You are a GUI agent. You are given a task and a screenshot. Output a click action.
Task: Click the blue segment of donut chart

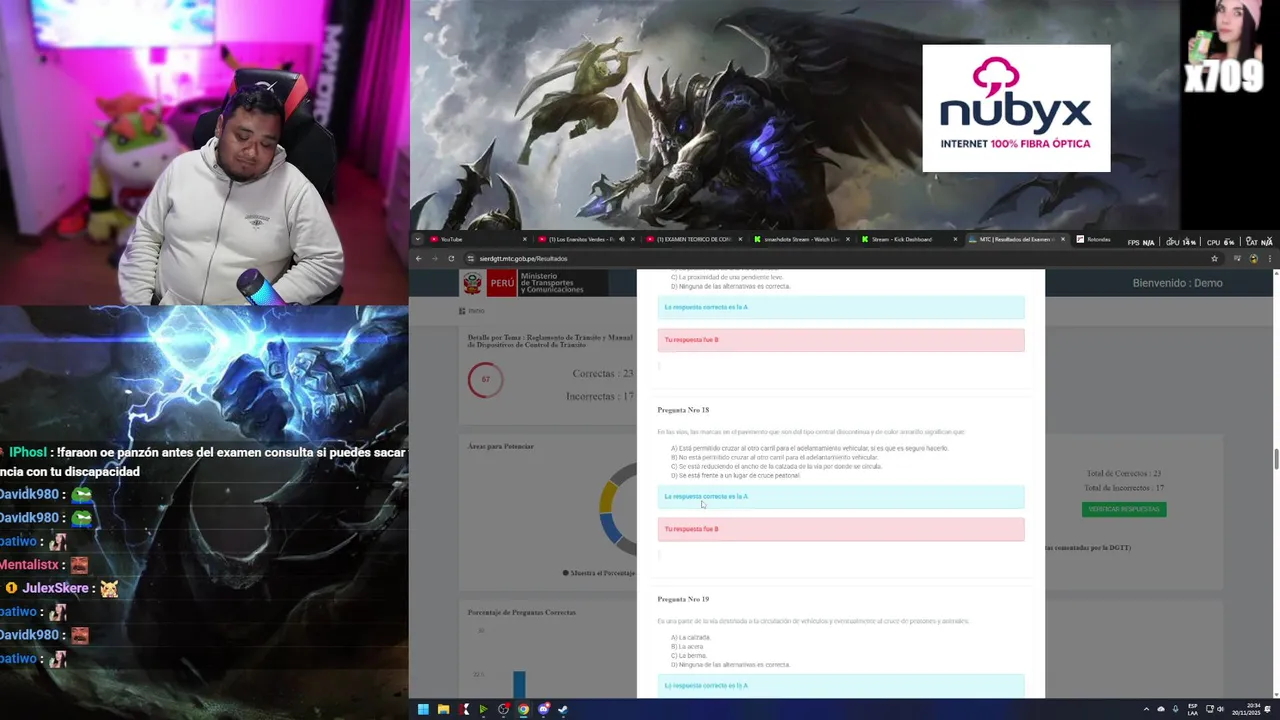(x=609, y=528)
